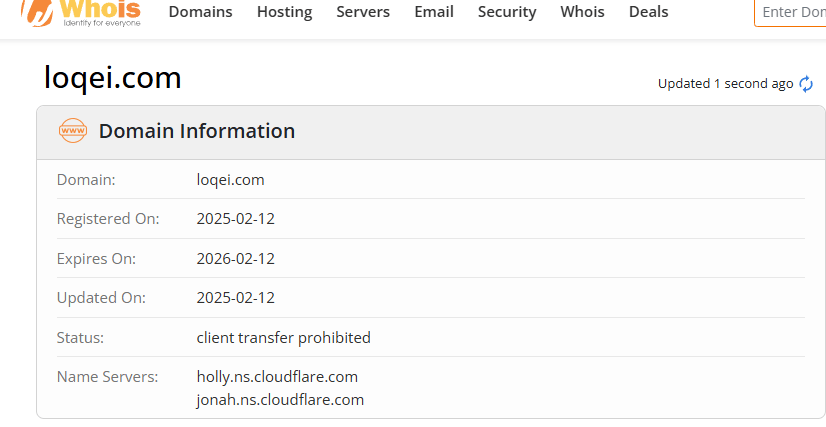Open the Deals nav item

click(648, 12)
